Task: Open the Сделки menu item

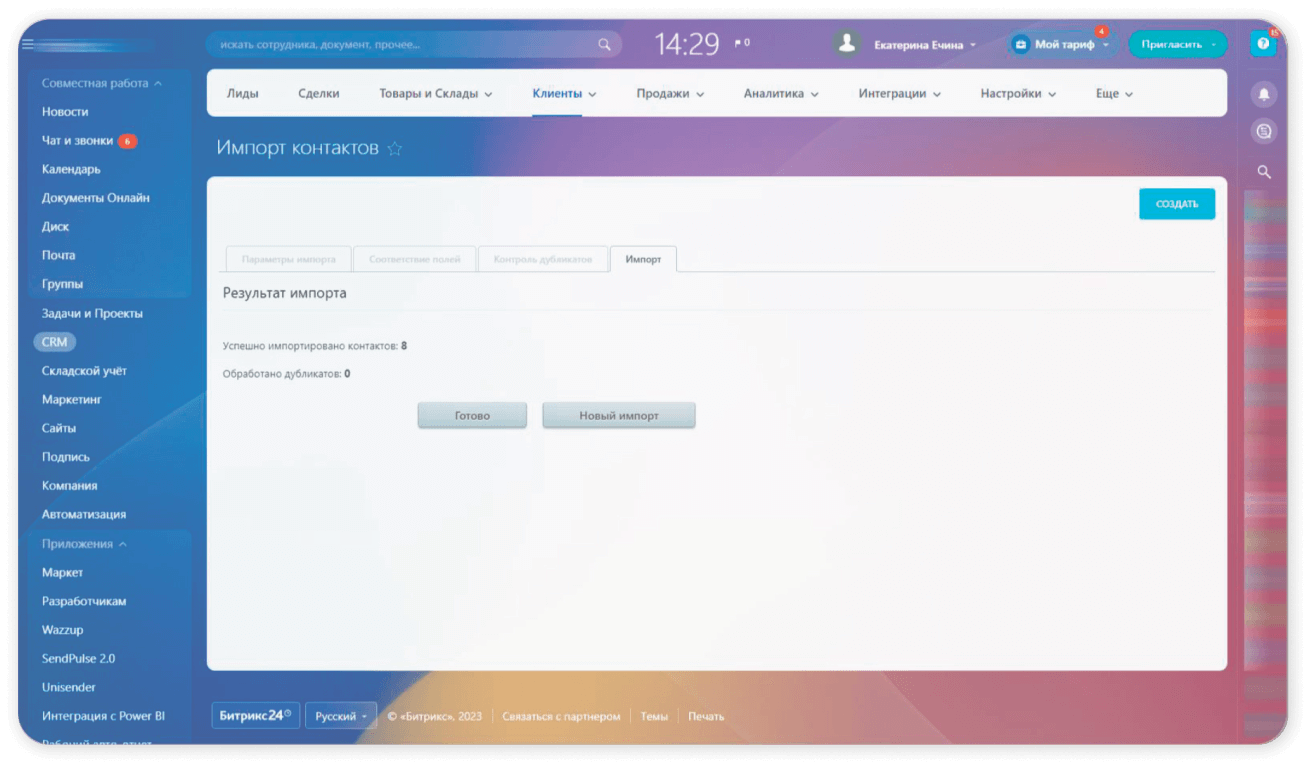Action: 319,94
